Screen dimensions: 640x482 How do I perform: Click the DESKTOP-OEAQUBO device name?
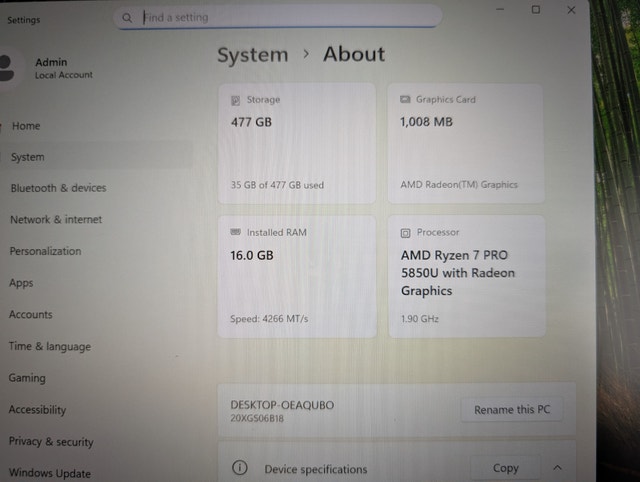coord(282,405)
